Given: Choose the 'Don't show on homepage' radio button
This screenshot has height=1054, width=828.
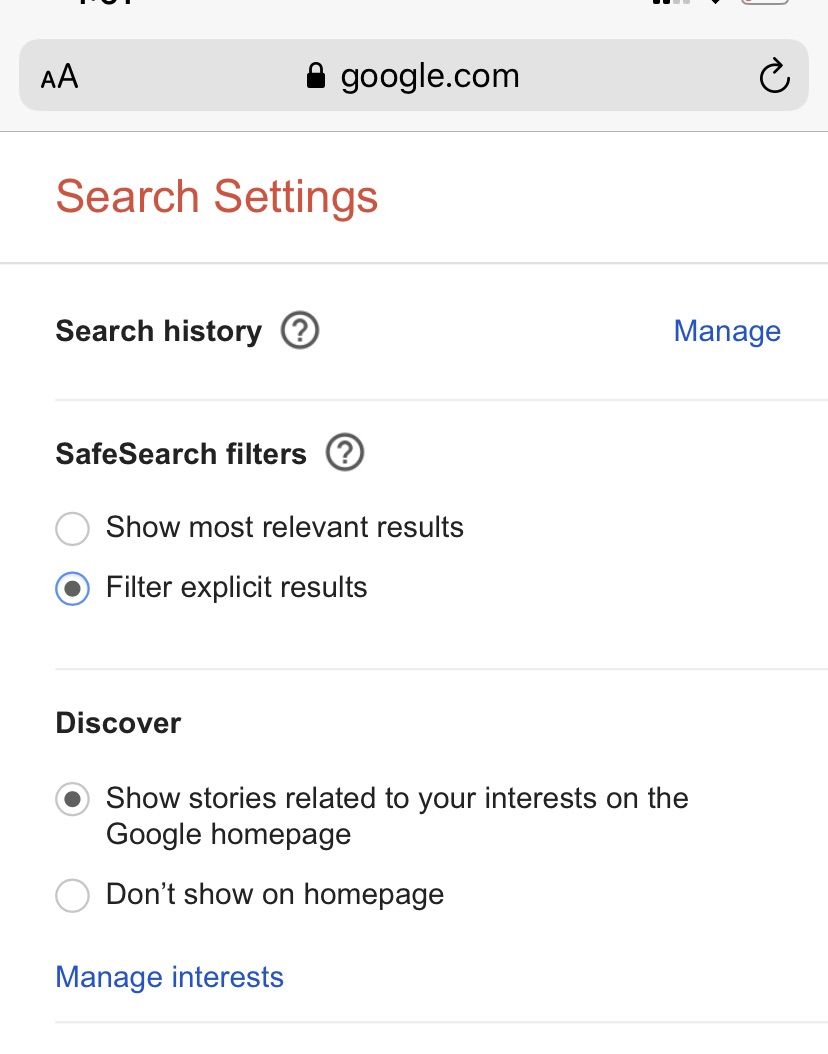Looking at the screenshot, I should click(x=73, y=895).
